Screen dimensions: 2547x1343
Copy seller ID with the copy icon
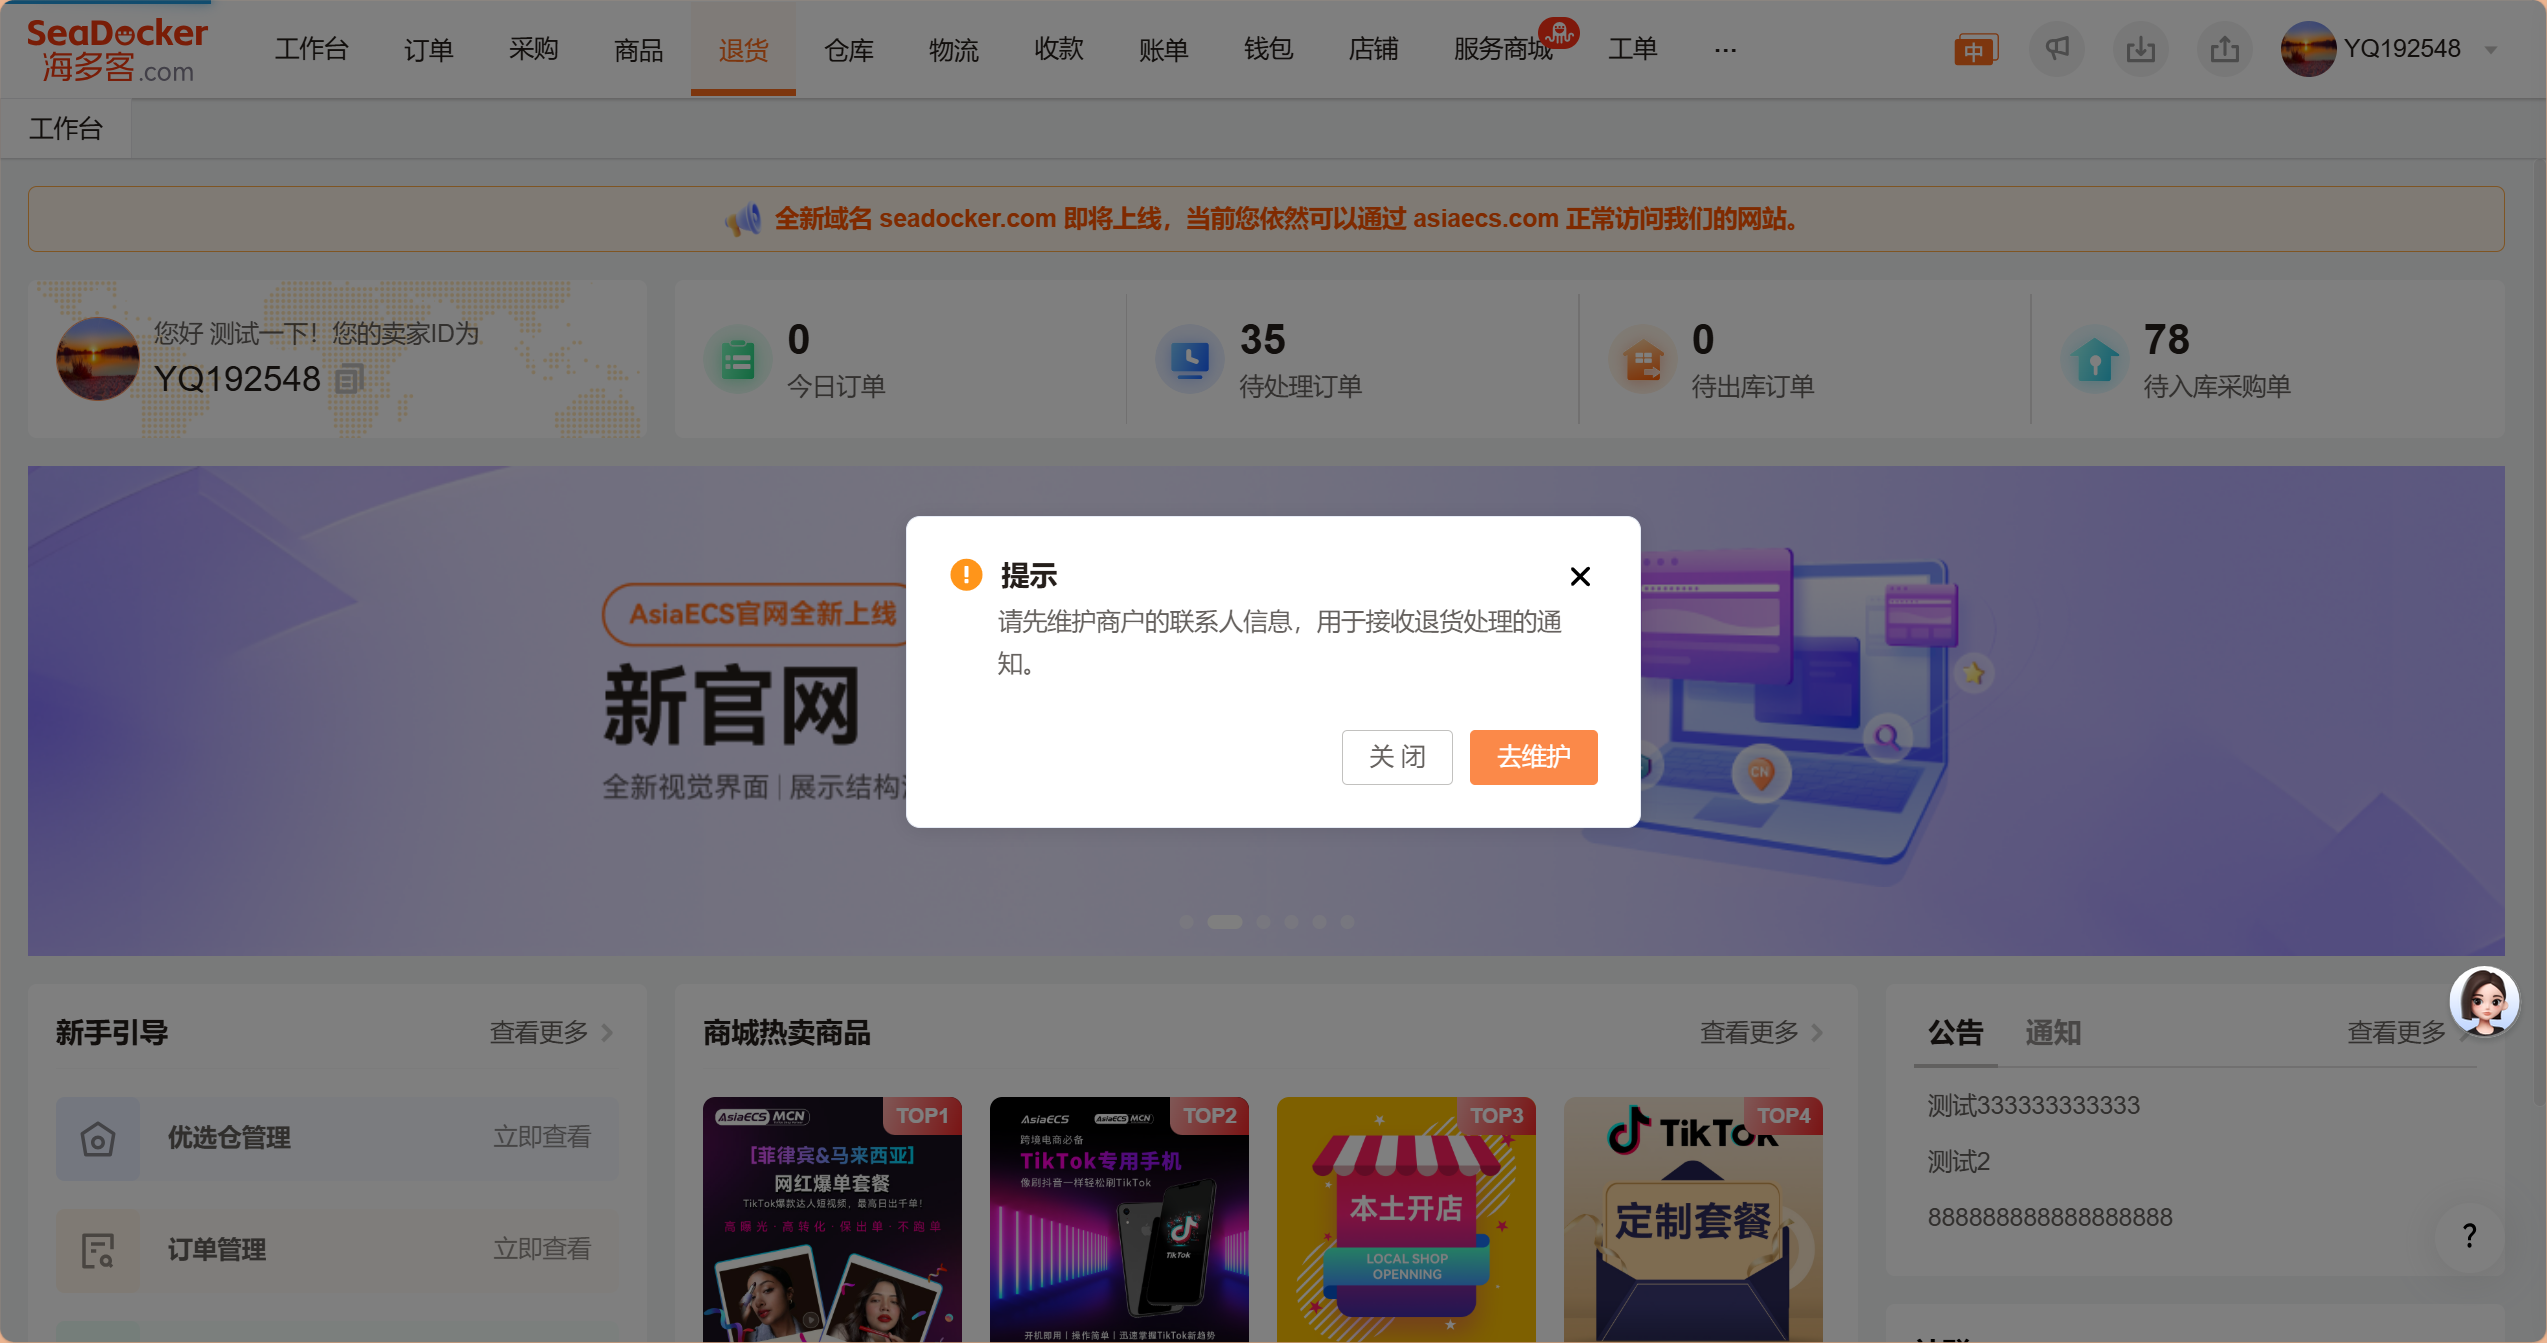[x=349, y=380]
